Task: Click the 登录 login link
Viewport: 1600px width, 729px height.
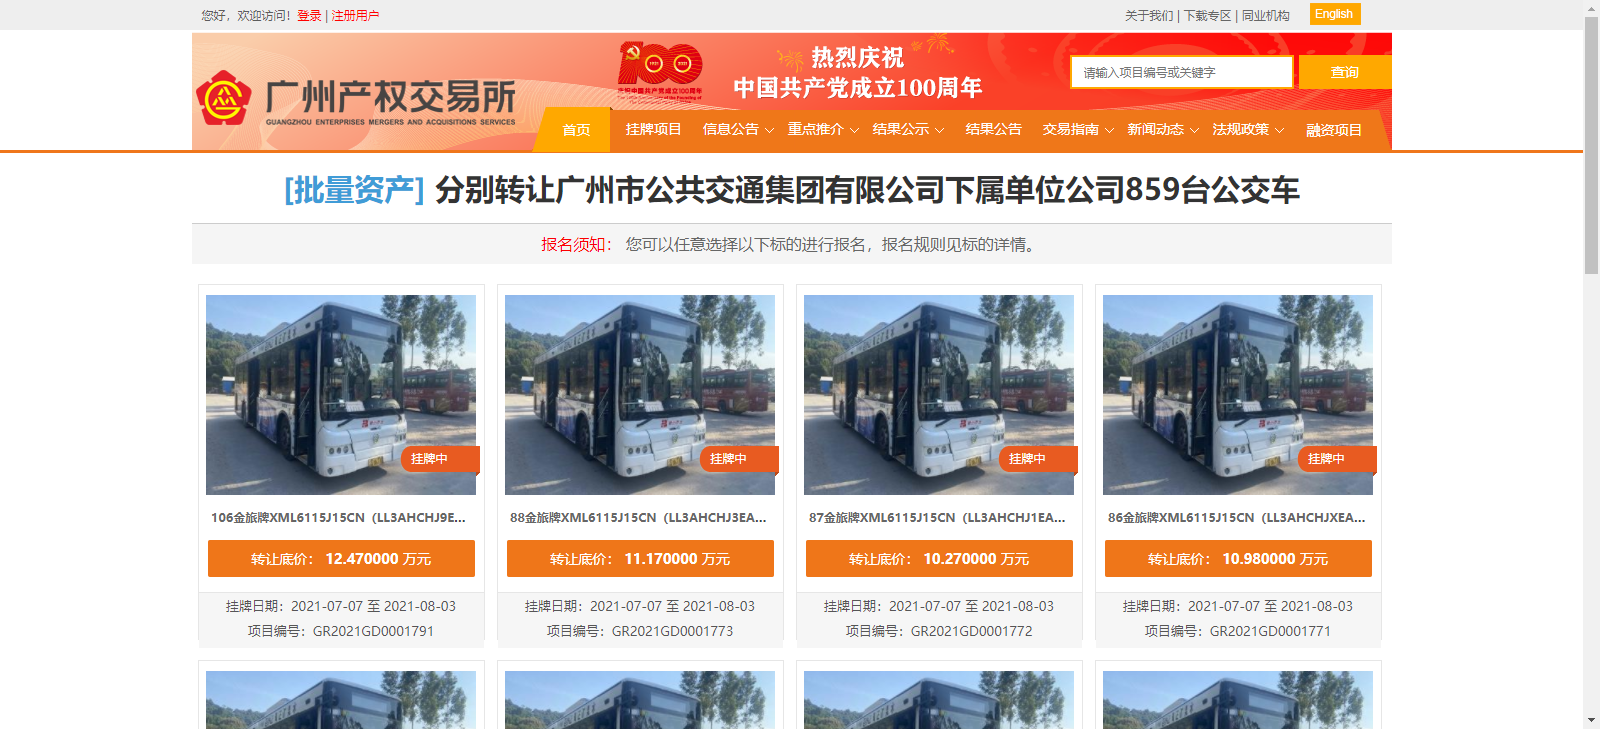Action: (309, 15)
